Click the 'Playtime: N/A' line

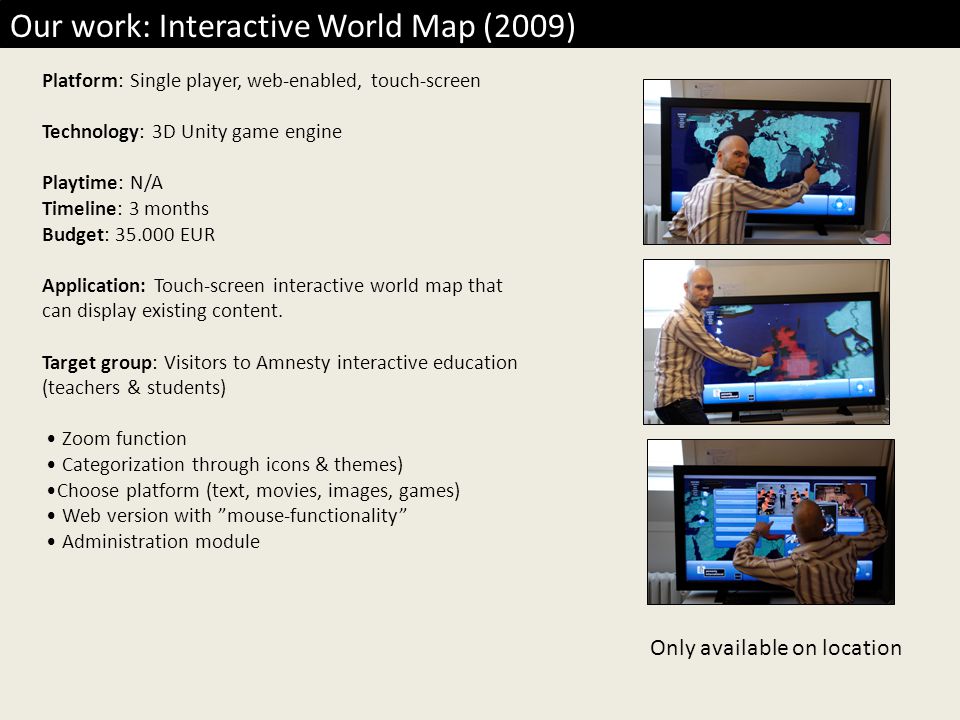coord(102,182)
